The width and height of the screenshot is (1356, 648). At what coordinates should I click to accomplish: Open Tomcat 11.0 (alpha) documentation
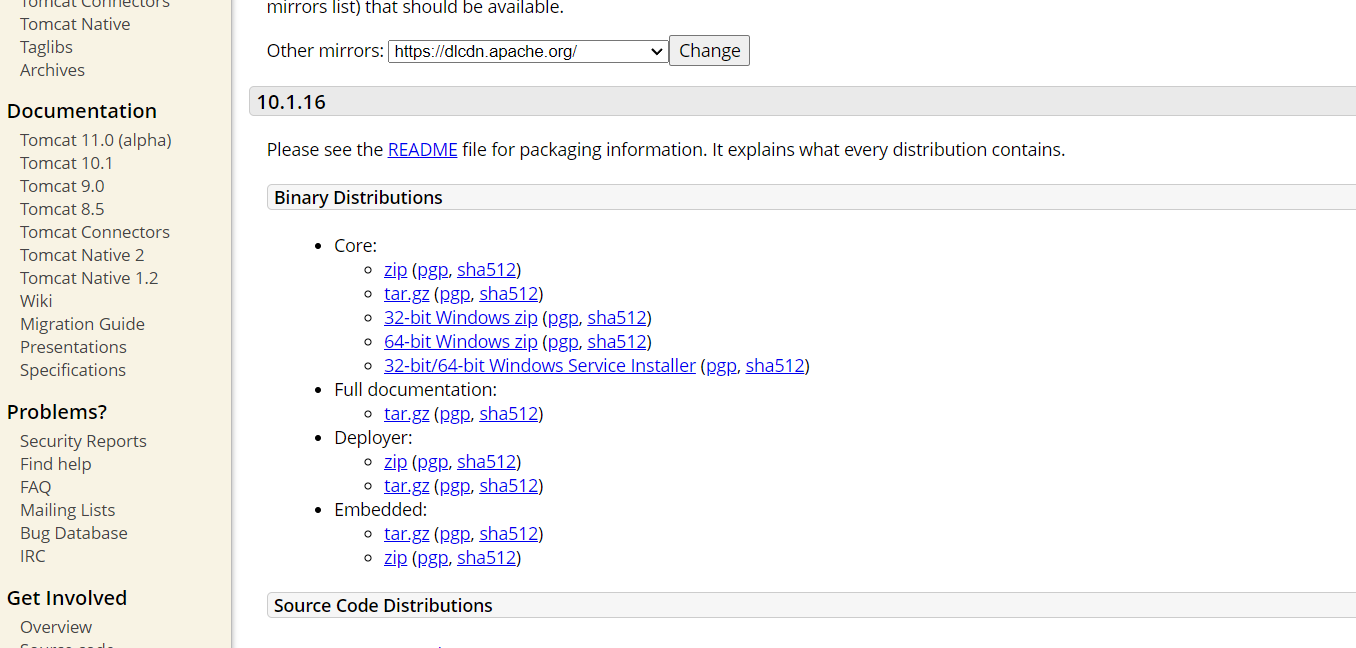click(x=96, y=140)
